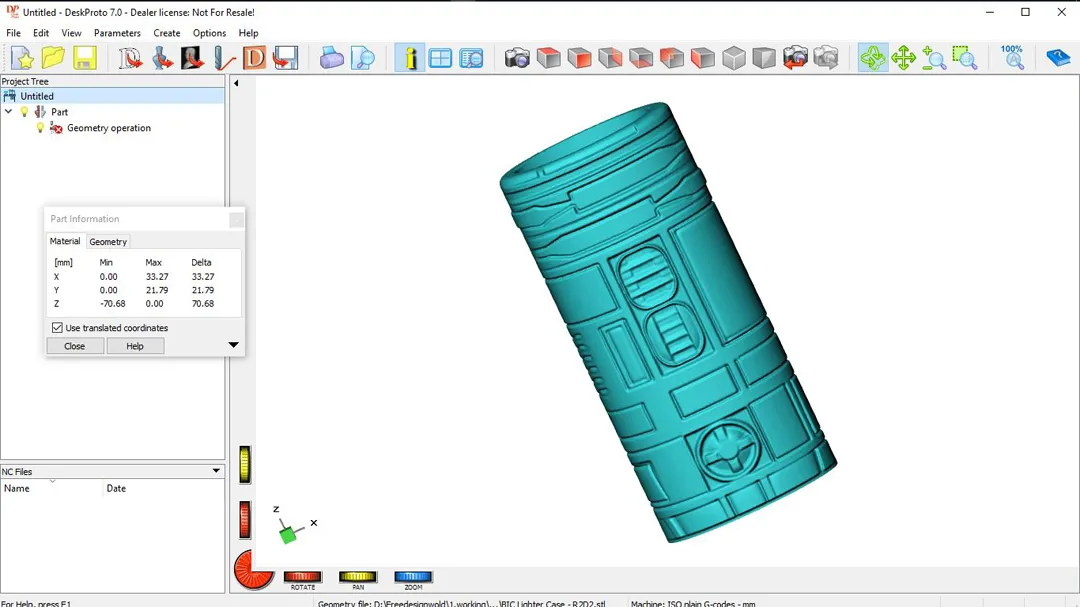The height and width of the screenshot is (607, 1080).
Task: Switch to the Material tab
Action: click(65, 241)
